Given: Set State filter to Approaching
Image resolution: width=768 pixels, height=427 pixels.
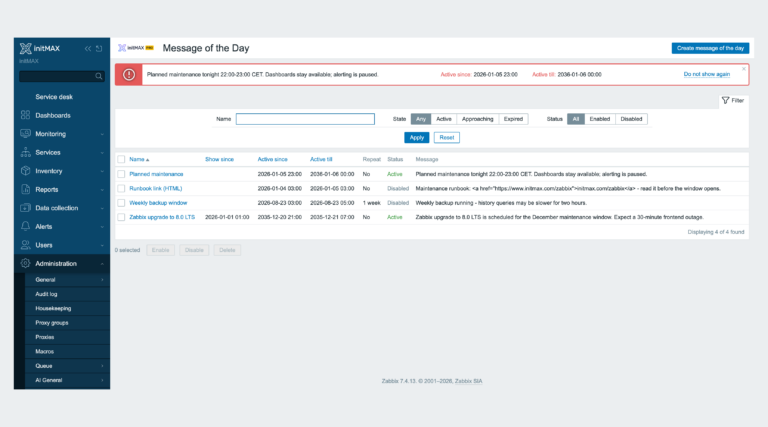Looking at the screenshot, I should pos(478,119).
